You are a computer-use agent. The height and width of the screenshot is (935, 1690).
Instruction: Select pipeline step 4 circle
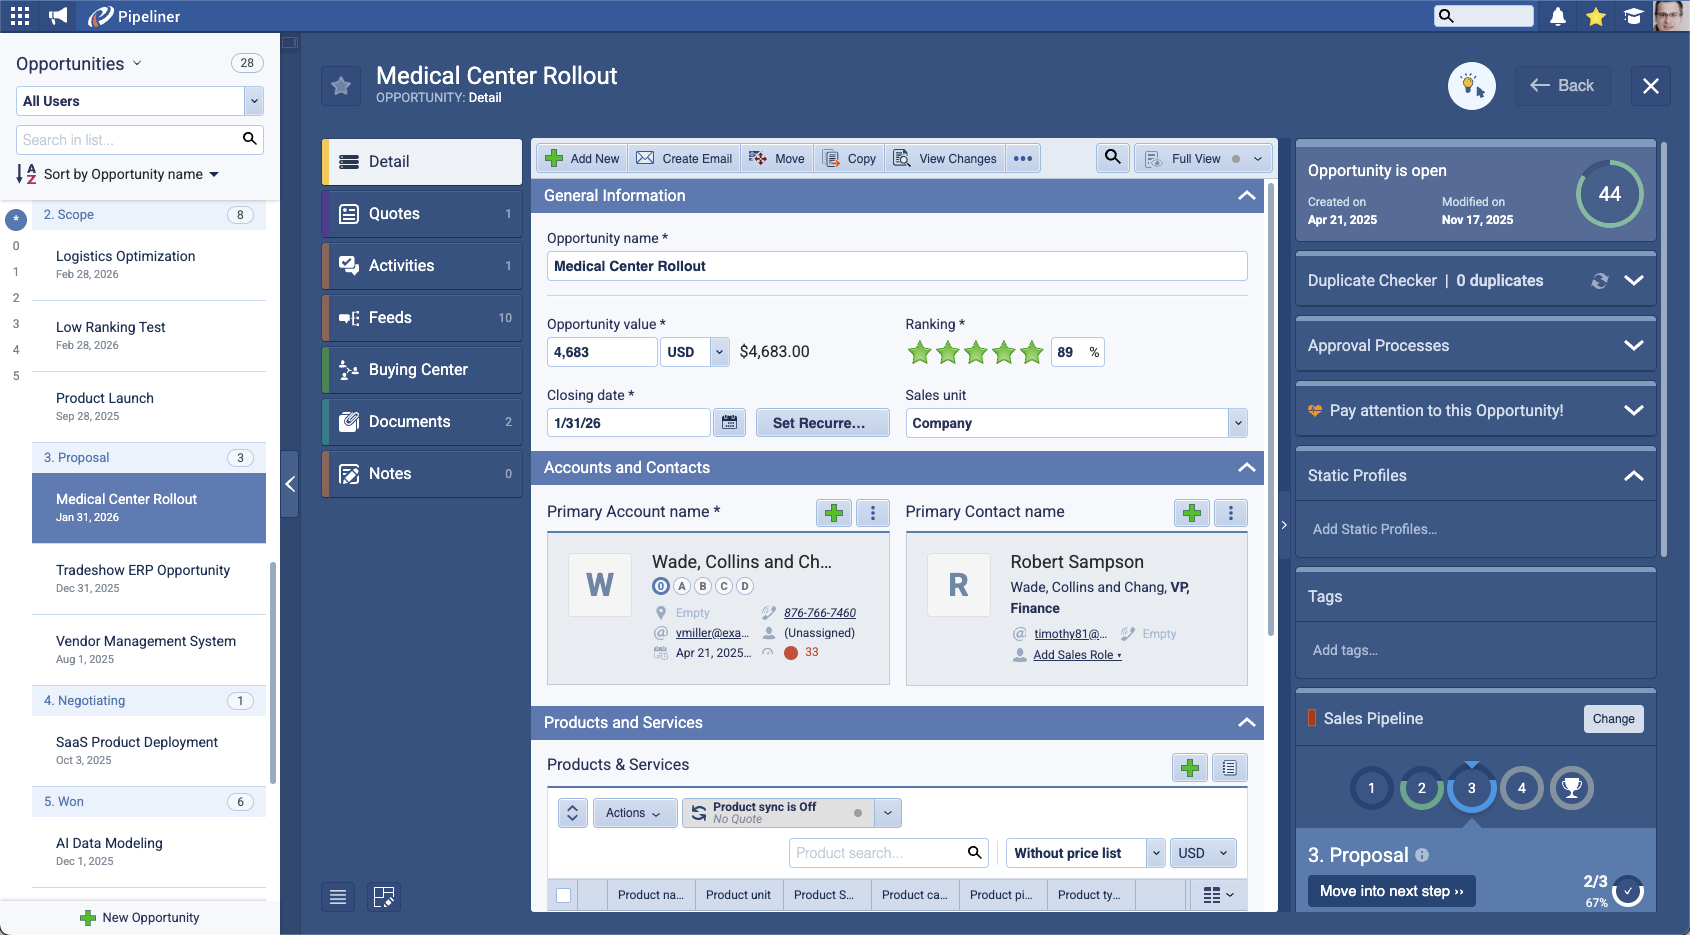(1521, 788)
